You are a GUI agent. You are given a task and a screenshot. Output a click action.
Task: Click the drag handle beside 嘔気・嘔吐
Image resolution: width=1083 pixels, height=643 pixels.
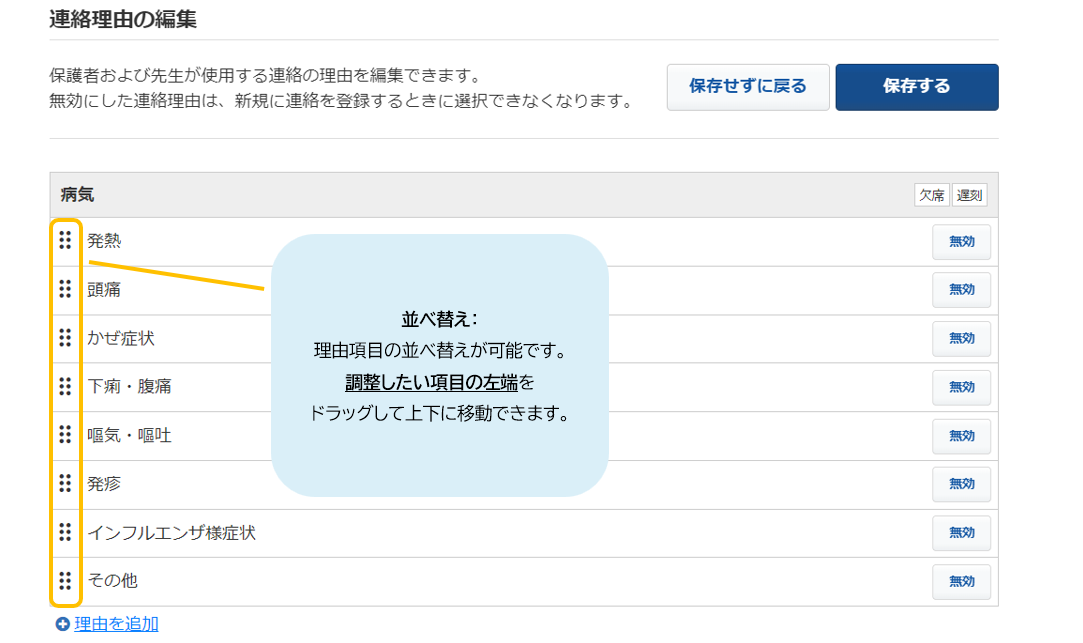tap(65, 434)
